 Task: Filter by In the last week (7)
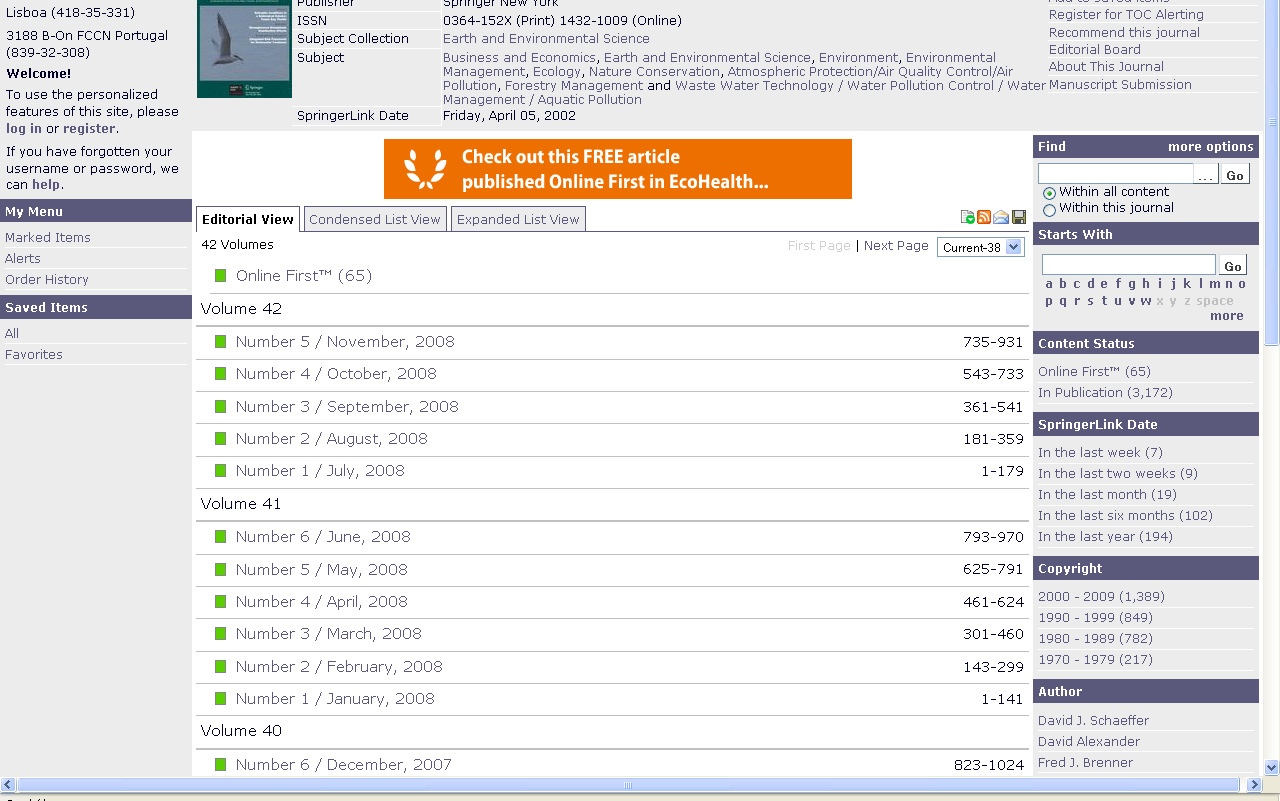click(1100, 452)
